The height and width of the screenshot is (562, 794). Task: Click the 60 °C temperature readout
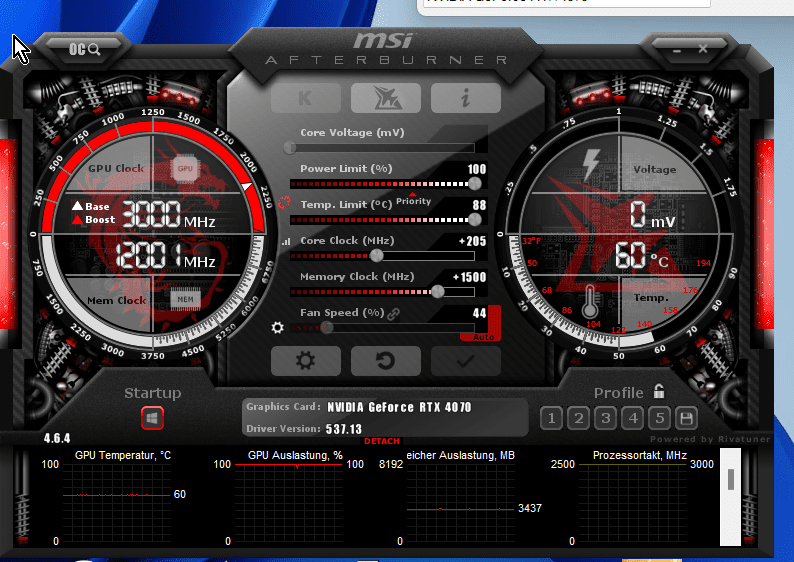(641, 255)
